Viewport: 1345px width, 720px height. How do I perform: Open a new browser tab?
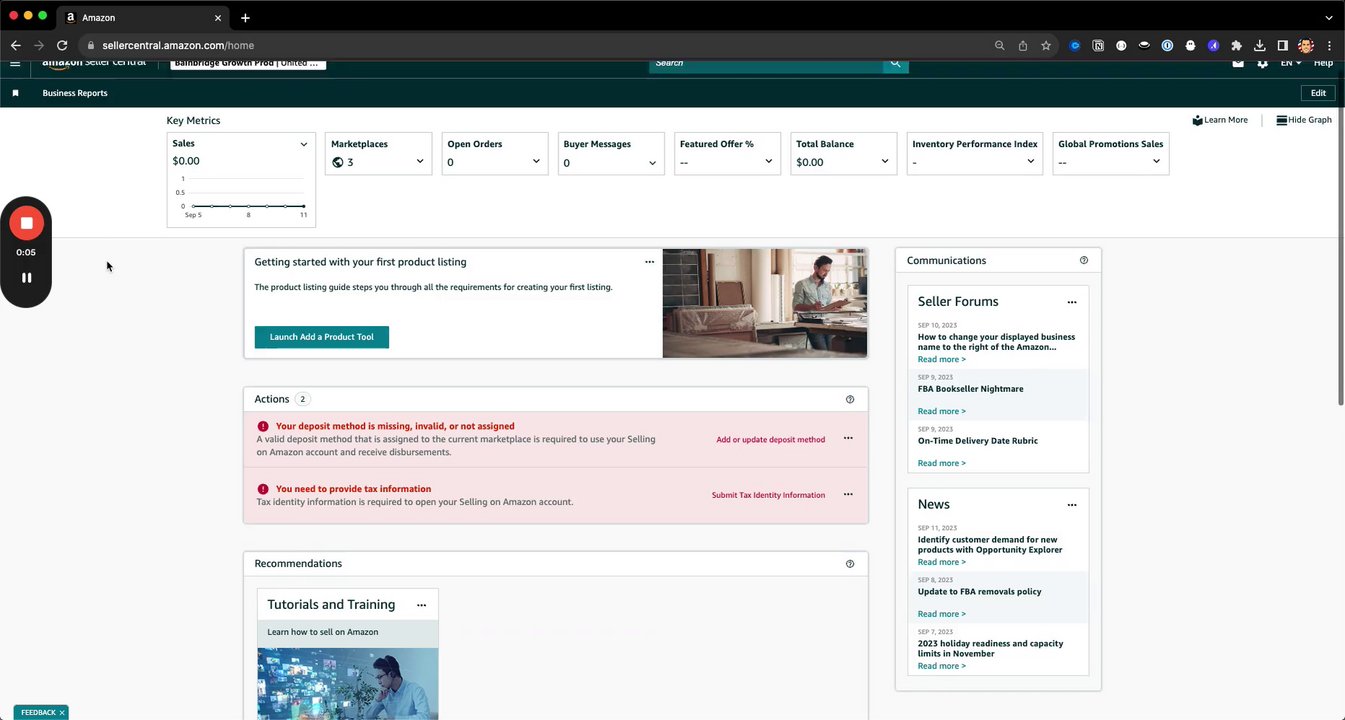pos(245,17)
